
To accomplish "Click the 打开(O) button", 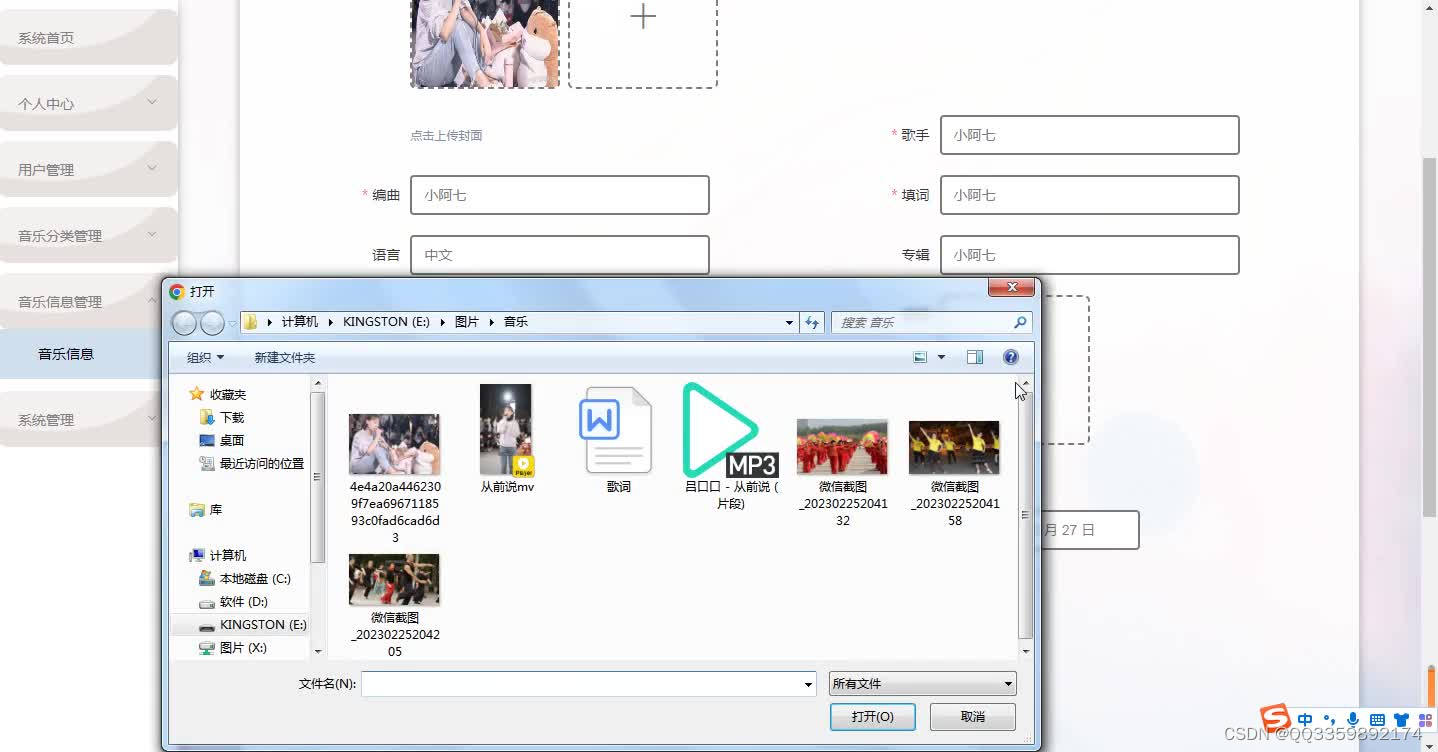I will 872,717.
